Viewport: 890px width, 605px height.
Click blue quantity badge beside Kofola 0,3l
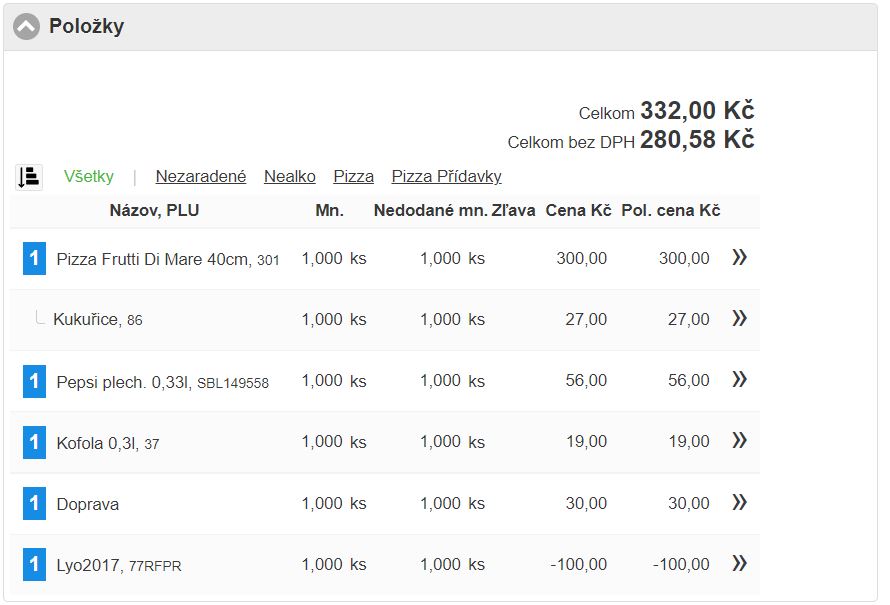34,442
